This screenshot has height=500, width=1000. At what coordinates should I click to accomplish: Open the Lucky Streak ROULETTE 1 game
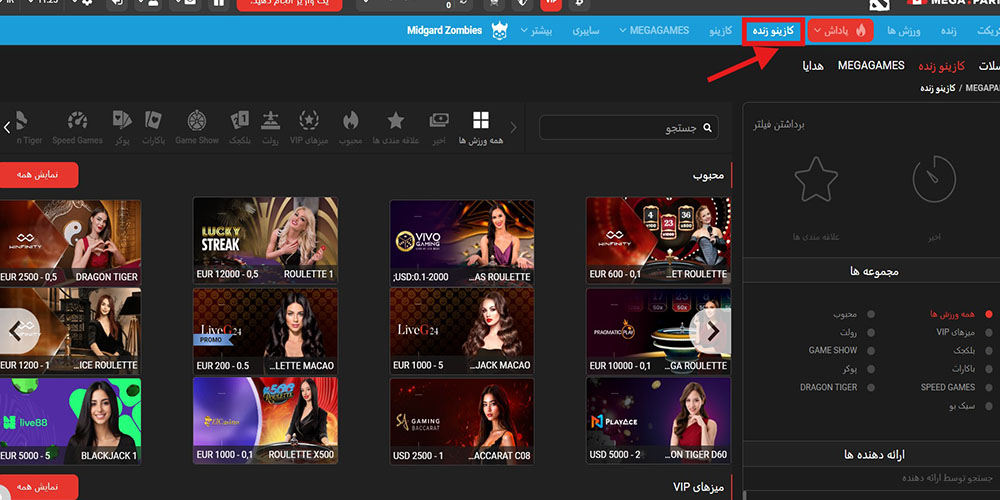265,240
